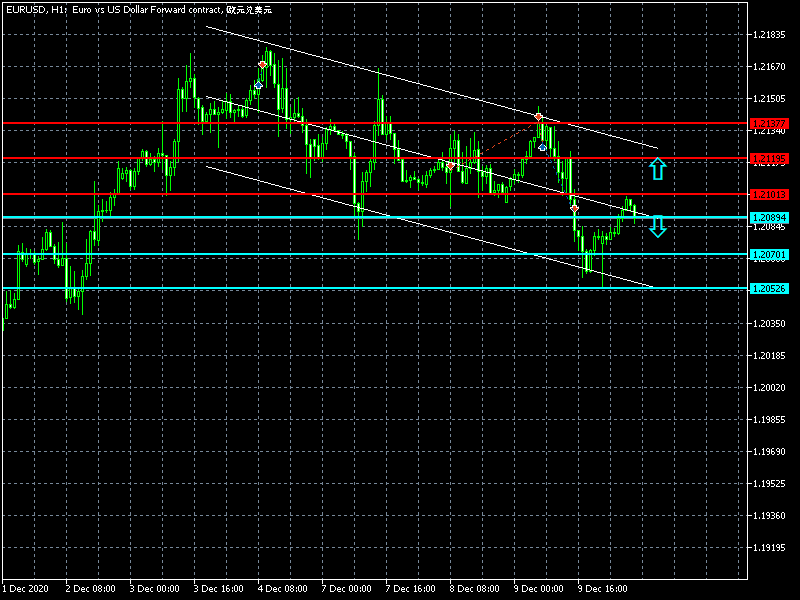Click the 9 Dec 00:00 time label
800x600 pixels.
[x=539, y=589]
